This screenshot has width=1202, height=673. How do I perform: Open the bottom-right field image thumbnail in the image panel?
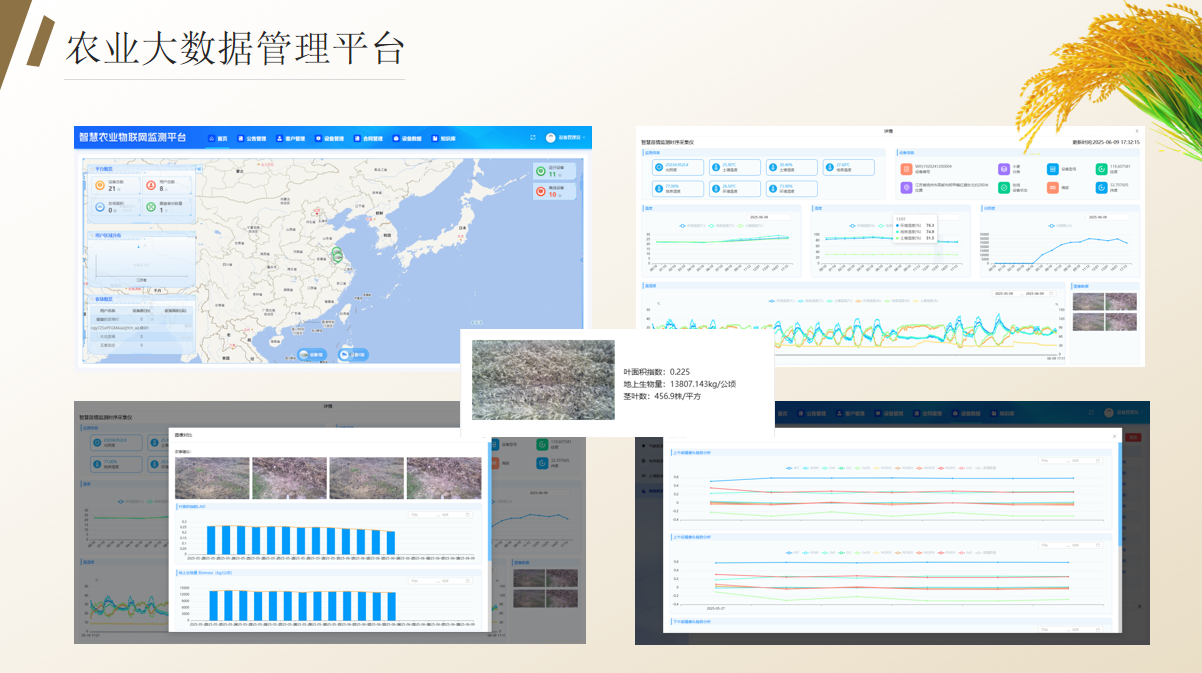(x=1121, y=321)
